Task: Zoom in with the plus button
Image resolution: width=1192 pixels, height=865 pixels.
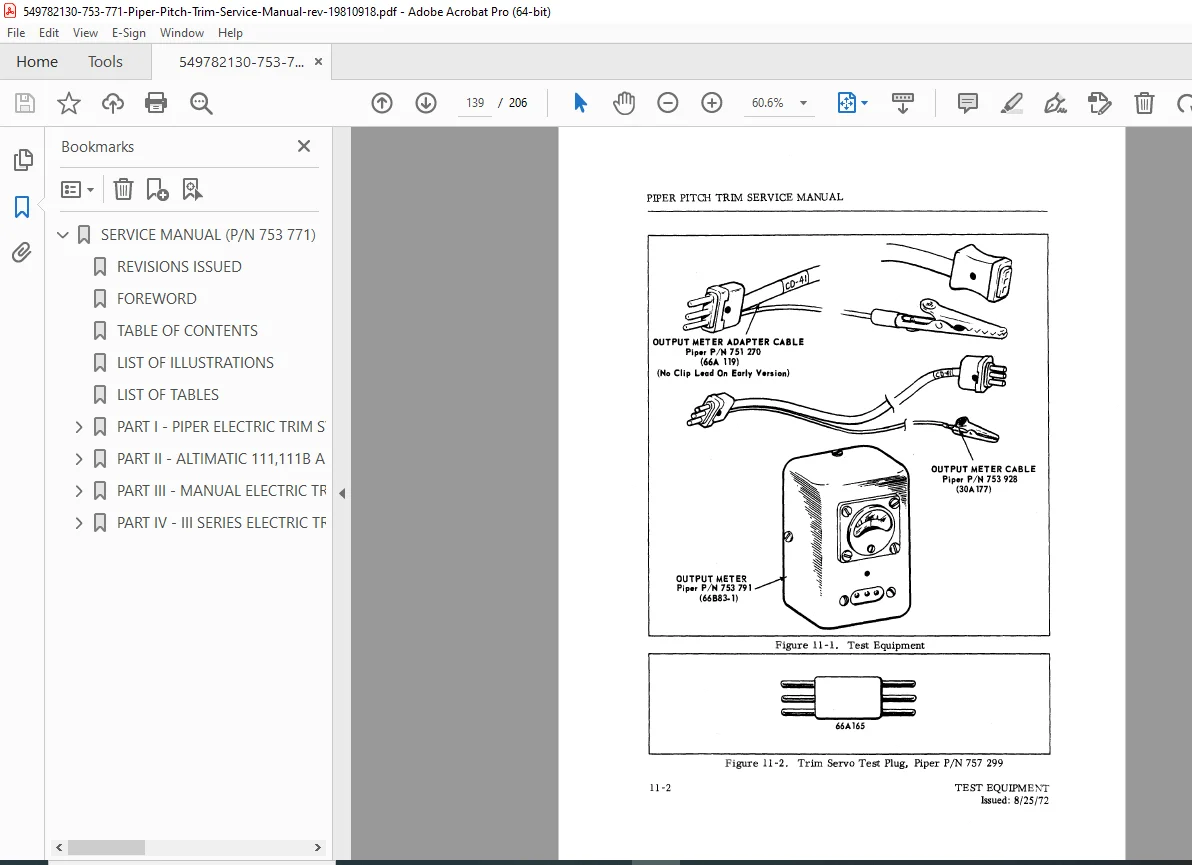Action: [x=712, y=103]
